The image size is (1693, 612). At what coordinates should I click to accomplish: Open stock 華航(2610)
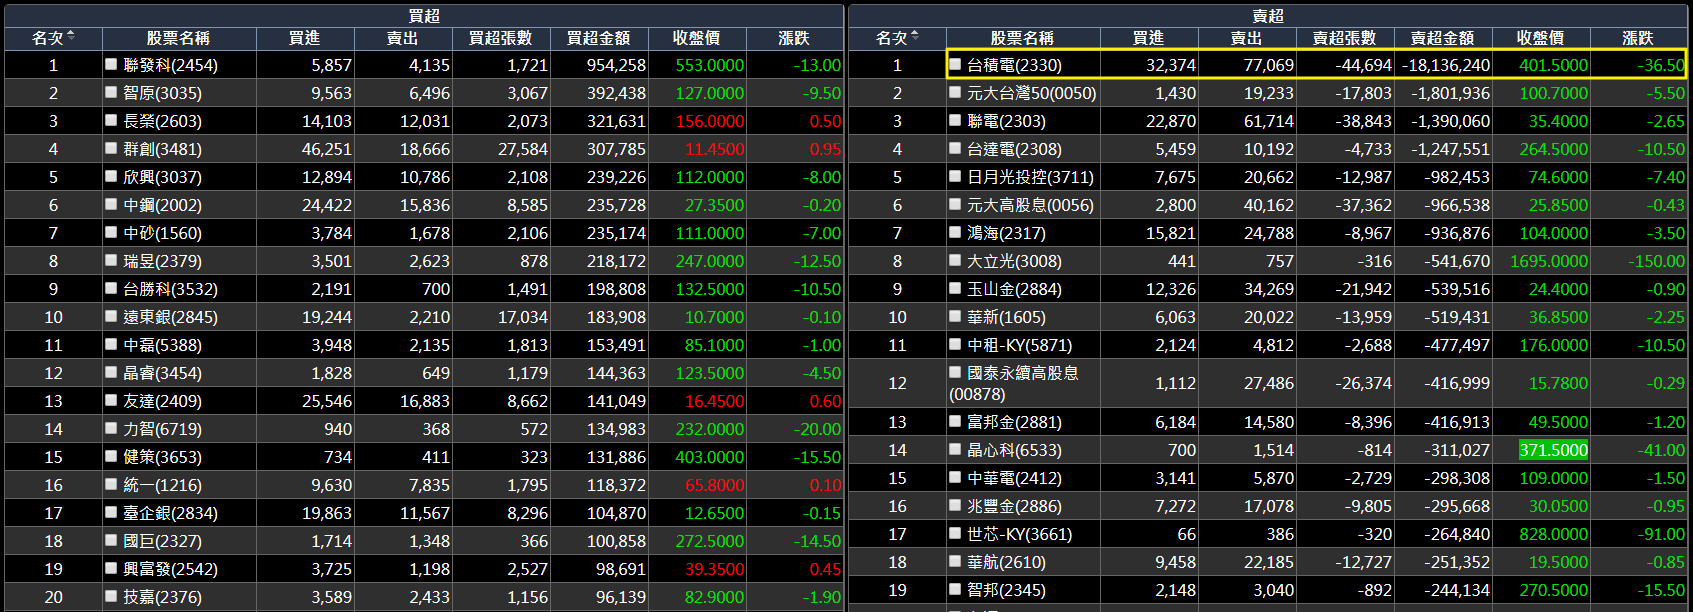(x=1006, y=562)
